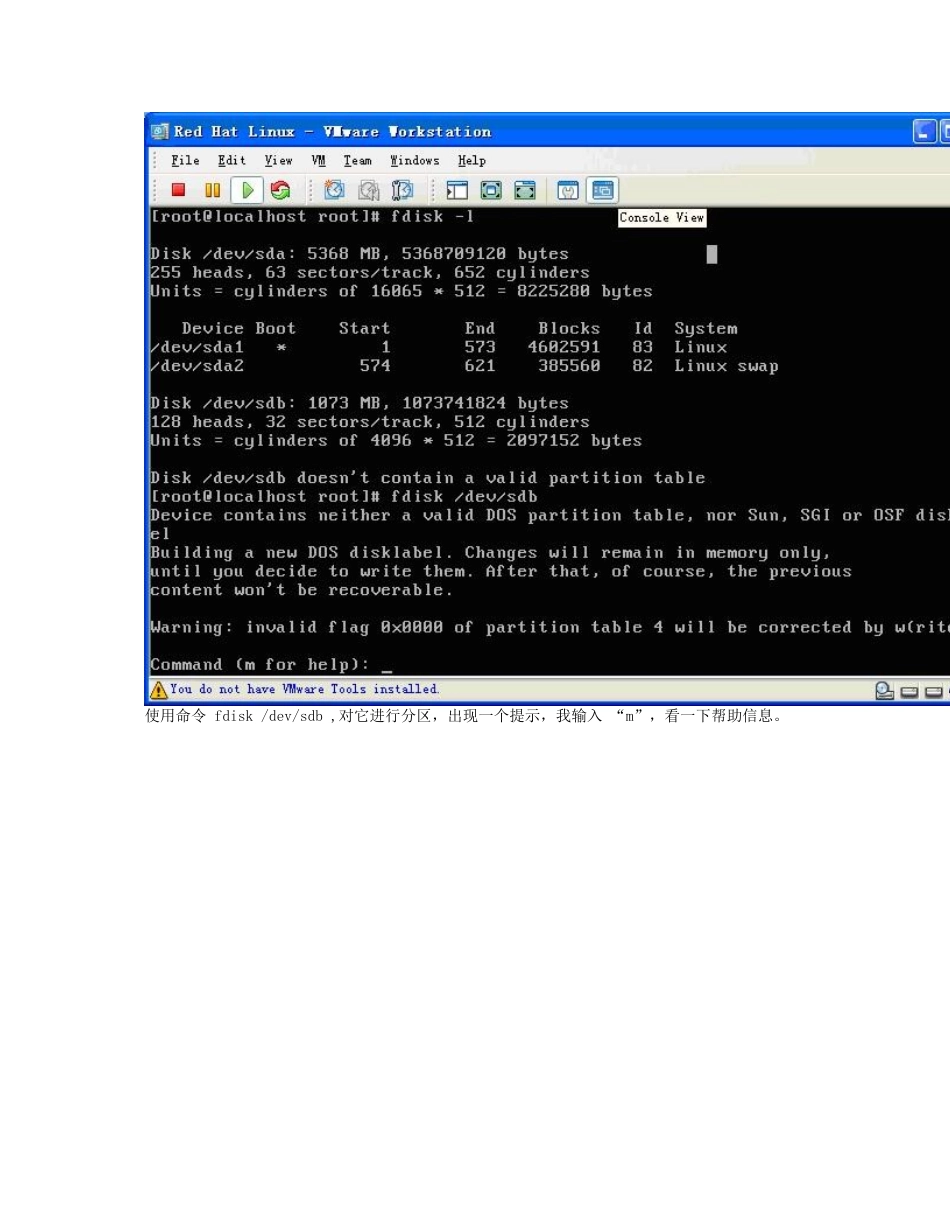
Task: Expand the Team menu
Action: pyautogui.click(x=357, y=160)
